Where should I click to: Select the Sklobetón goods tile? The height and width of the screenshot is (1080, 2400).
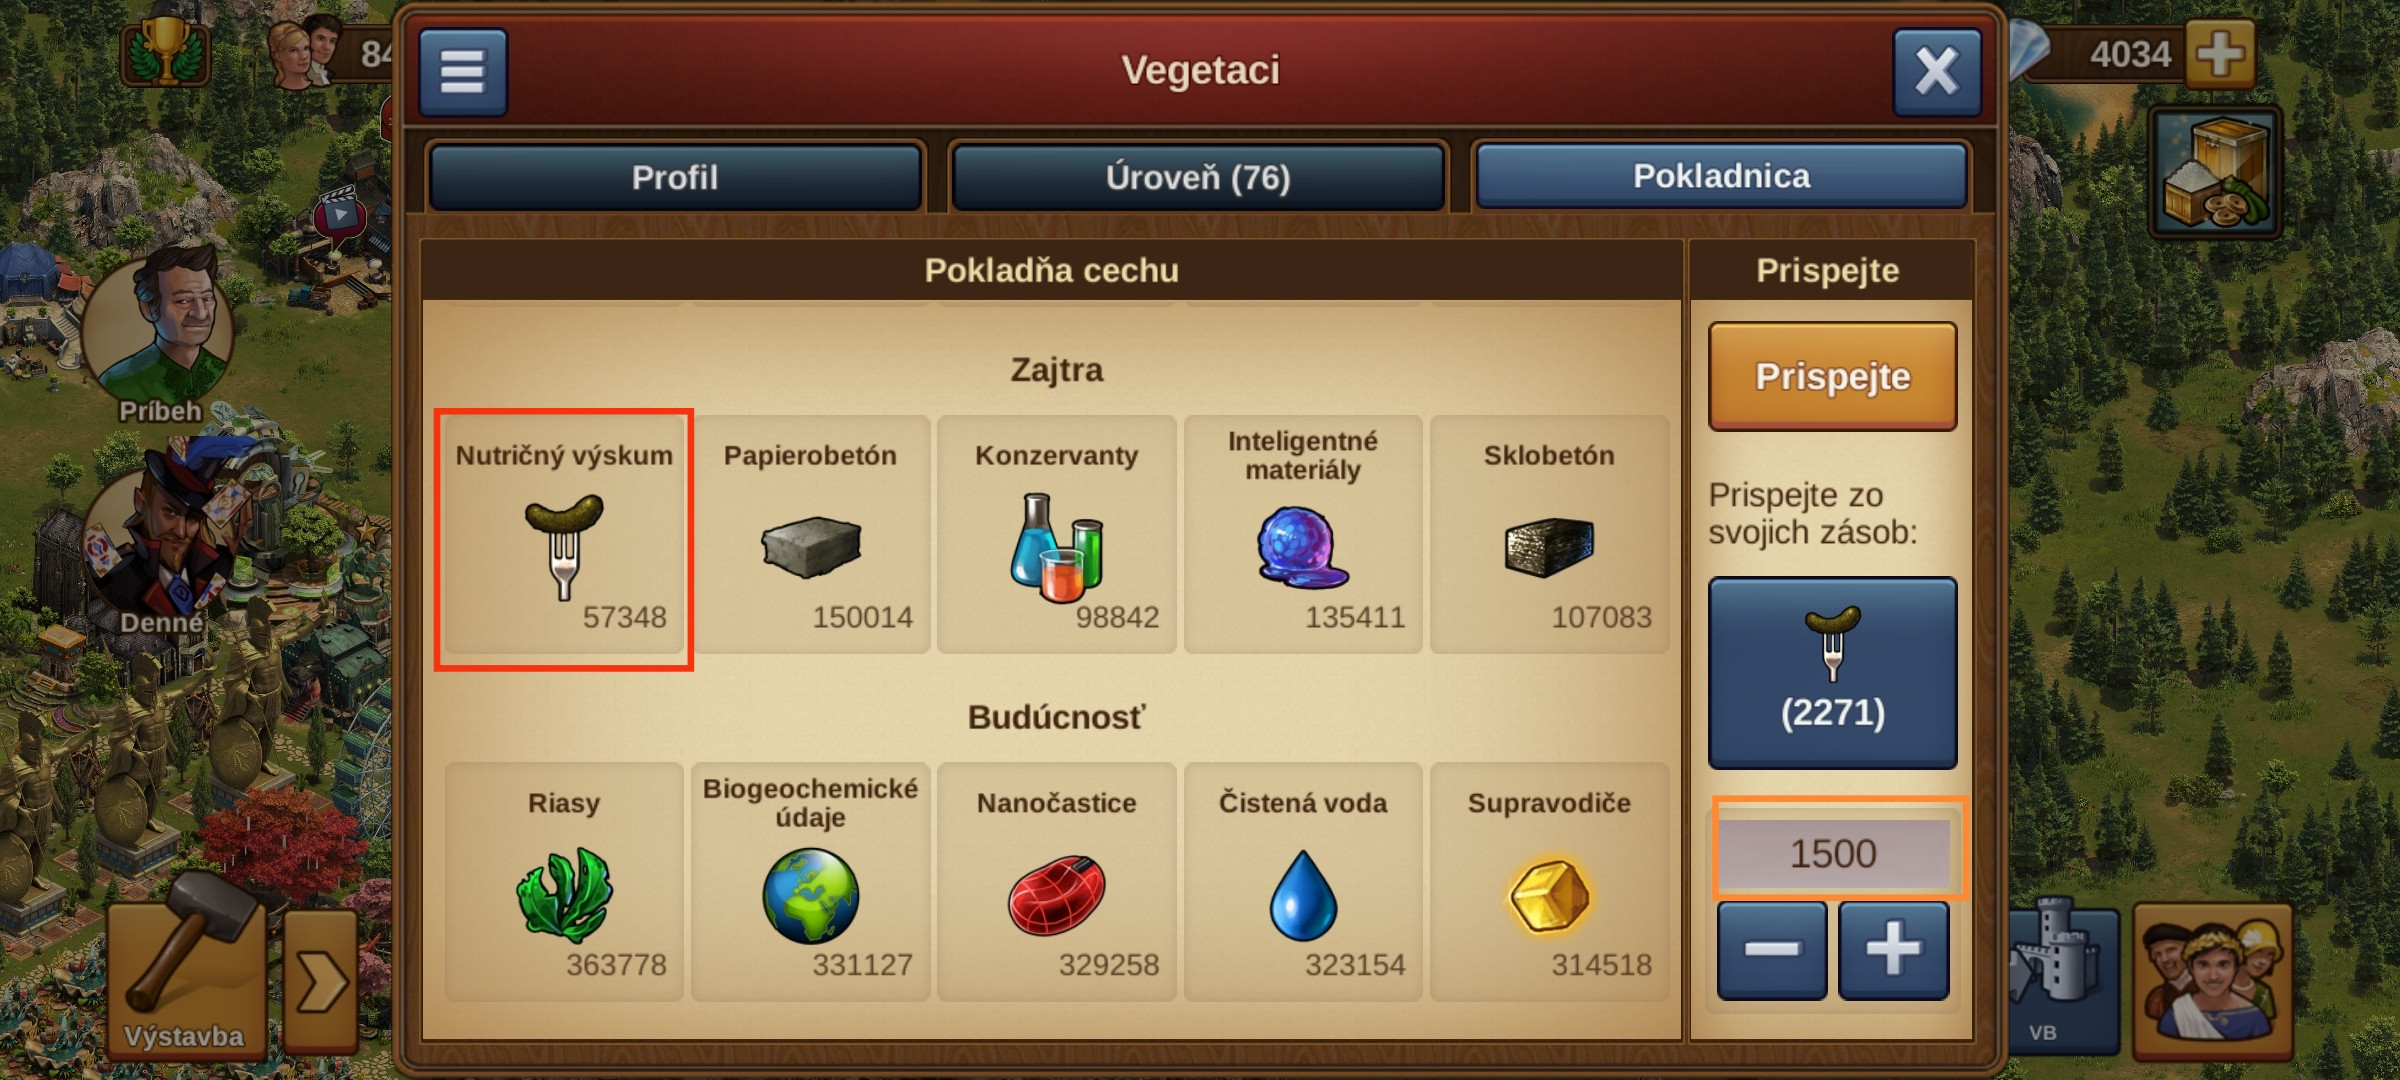(x=1549, y=535)
